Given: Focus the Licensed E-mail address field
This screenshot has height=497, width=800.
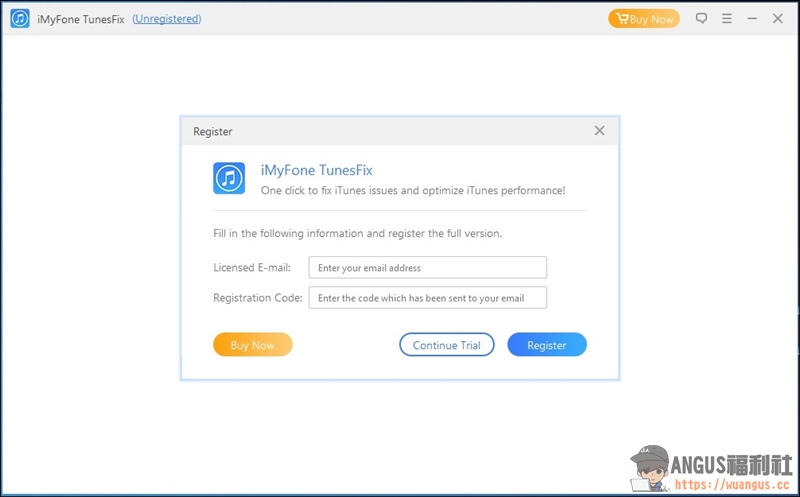Looking at the screenshot, I should pos(428,267).
